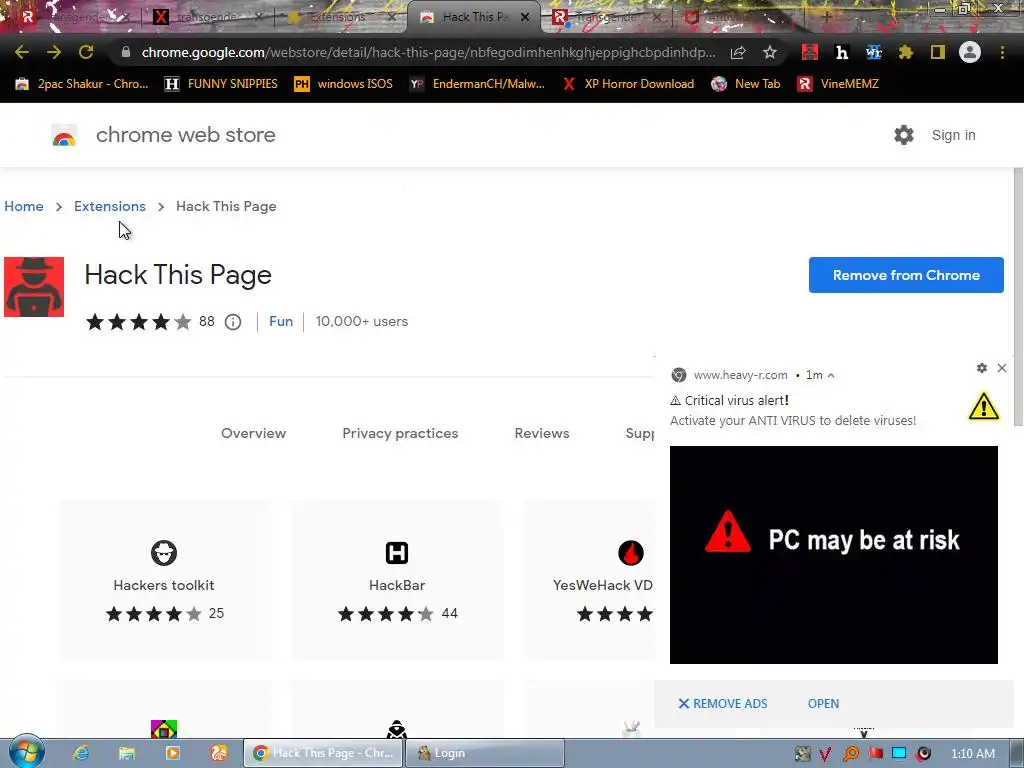Image resolution: width=1024 pixels, height=768 pixels.
Task: Open the red Hack This Page extension icon
Action: [x=810, y=52]
